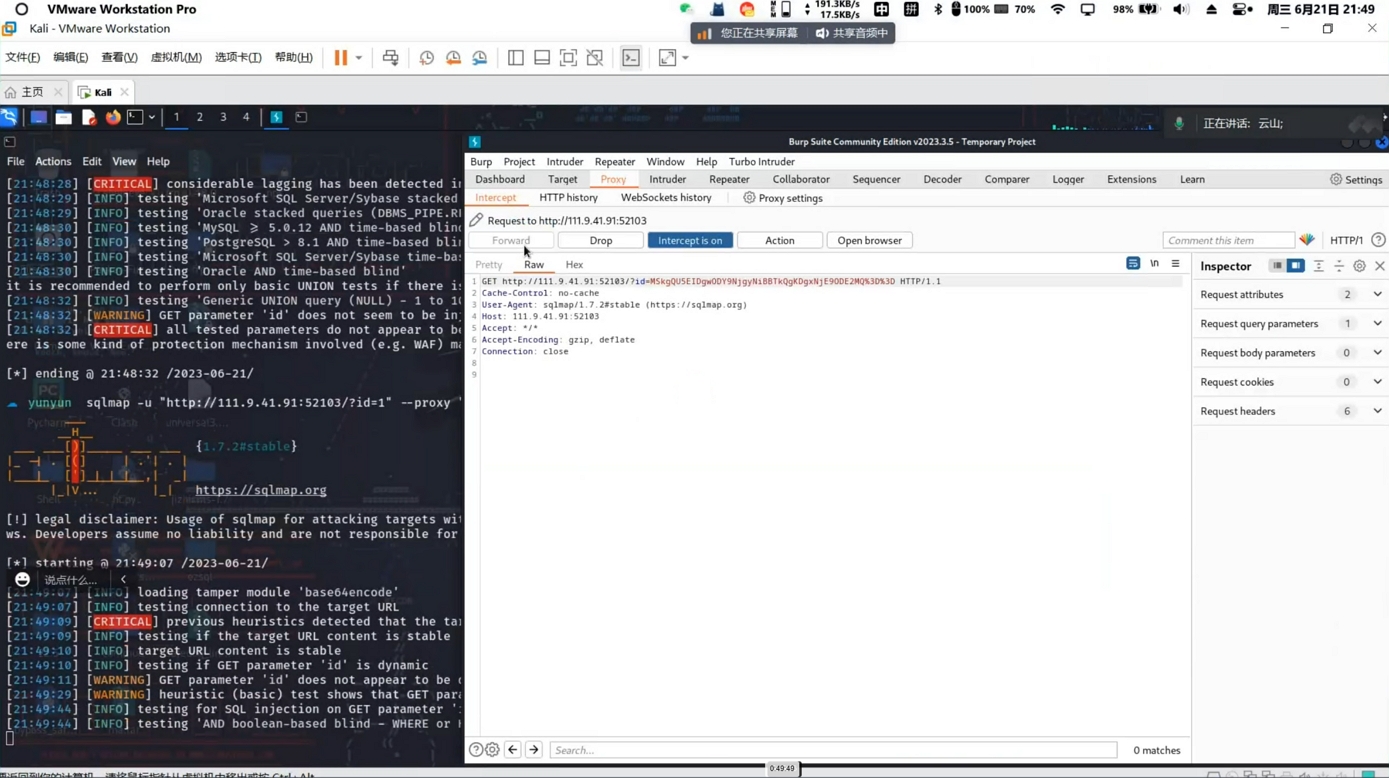Toggle the thumbnail bar icon in VMware
Screen dimensions: 1389x778
(x=542, y=58)
